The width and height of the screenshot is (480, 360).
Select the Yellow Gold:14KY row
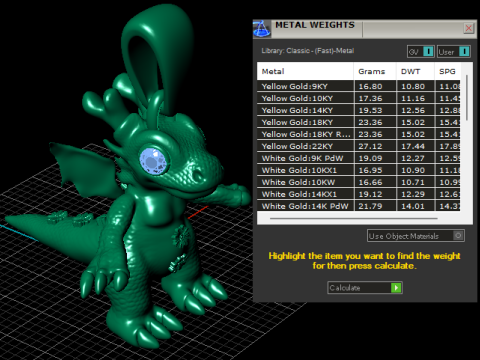359,110
